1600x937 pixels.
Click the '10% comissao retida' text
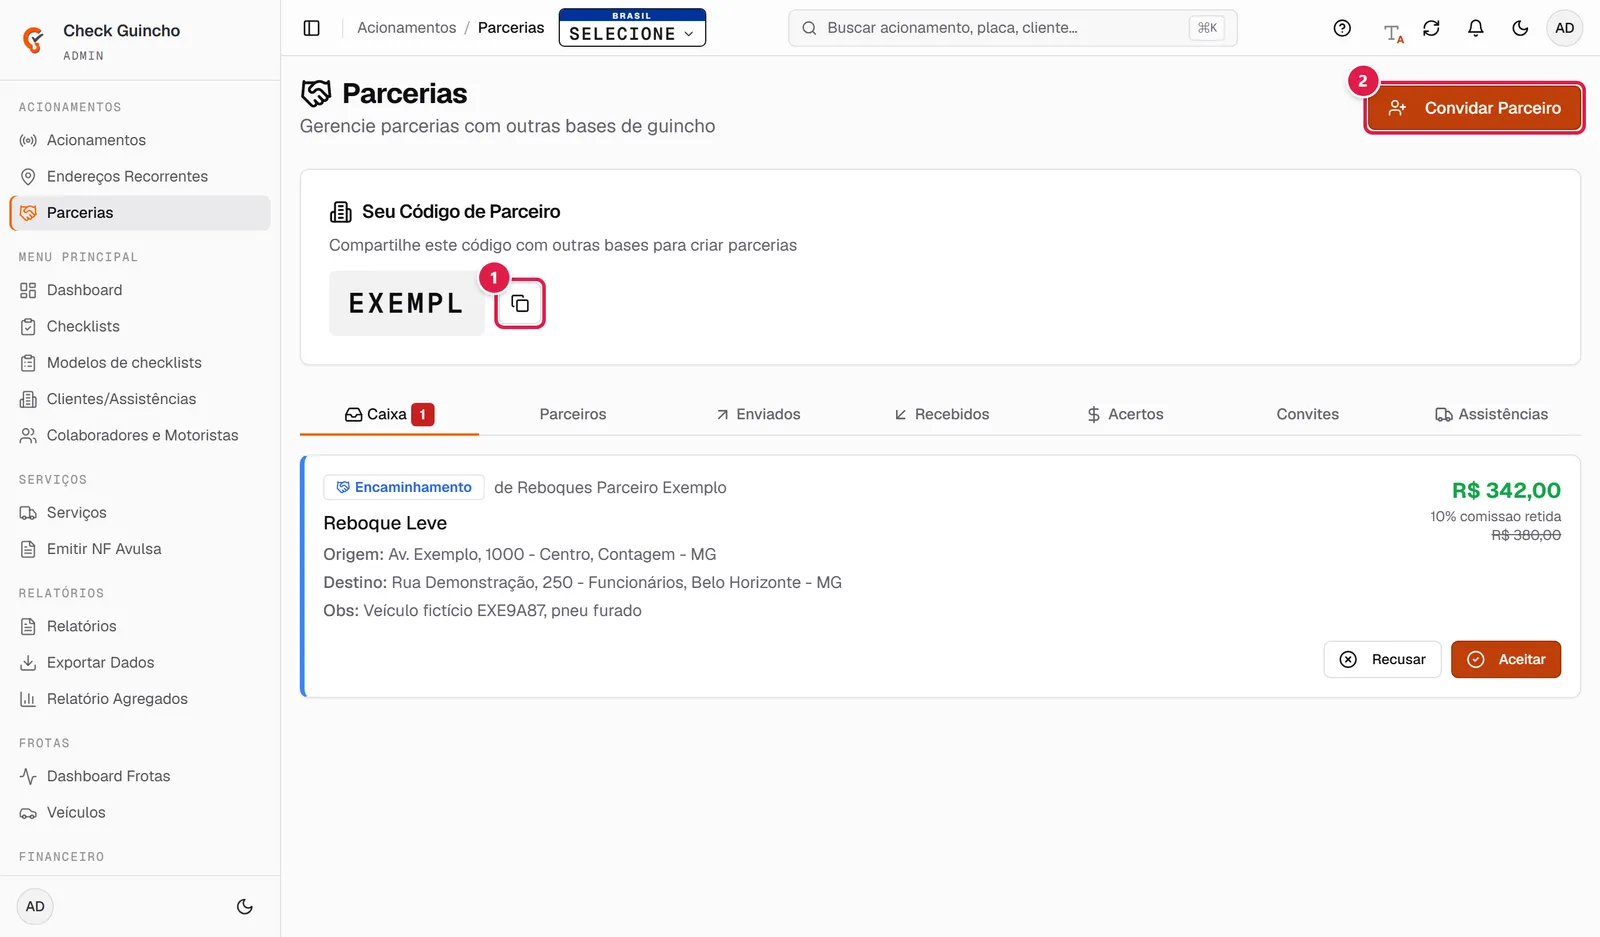[x=1495, y=517]
